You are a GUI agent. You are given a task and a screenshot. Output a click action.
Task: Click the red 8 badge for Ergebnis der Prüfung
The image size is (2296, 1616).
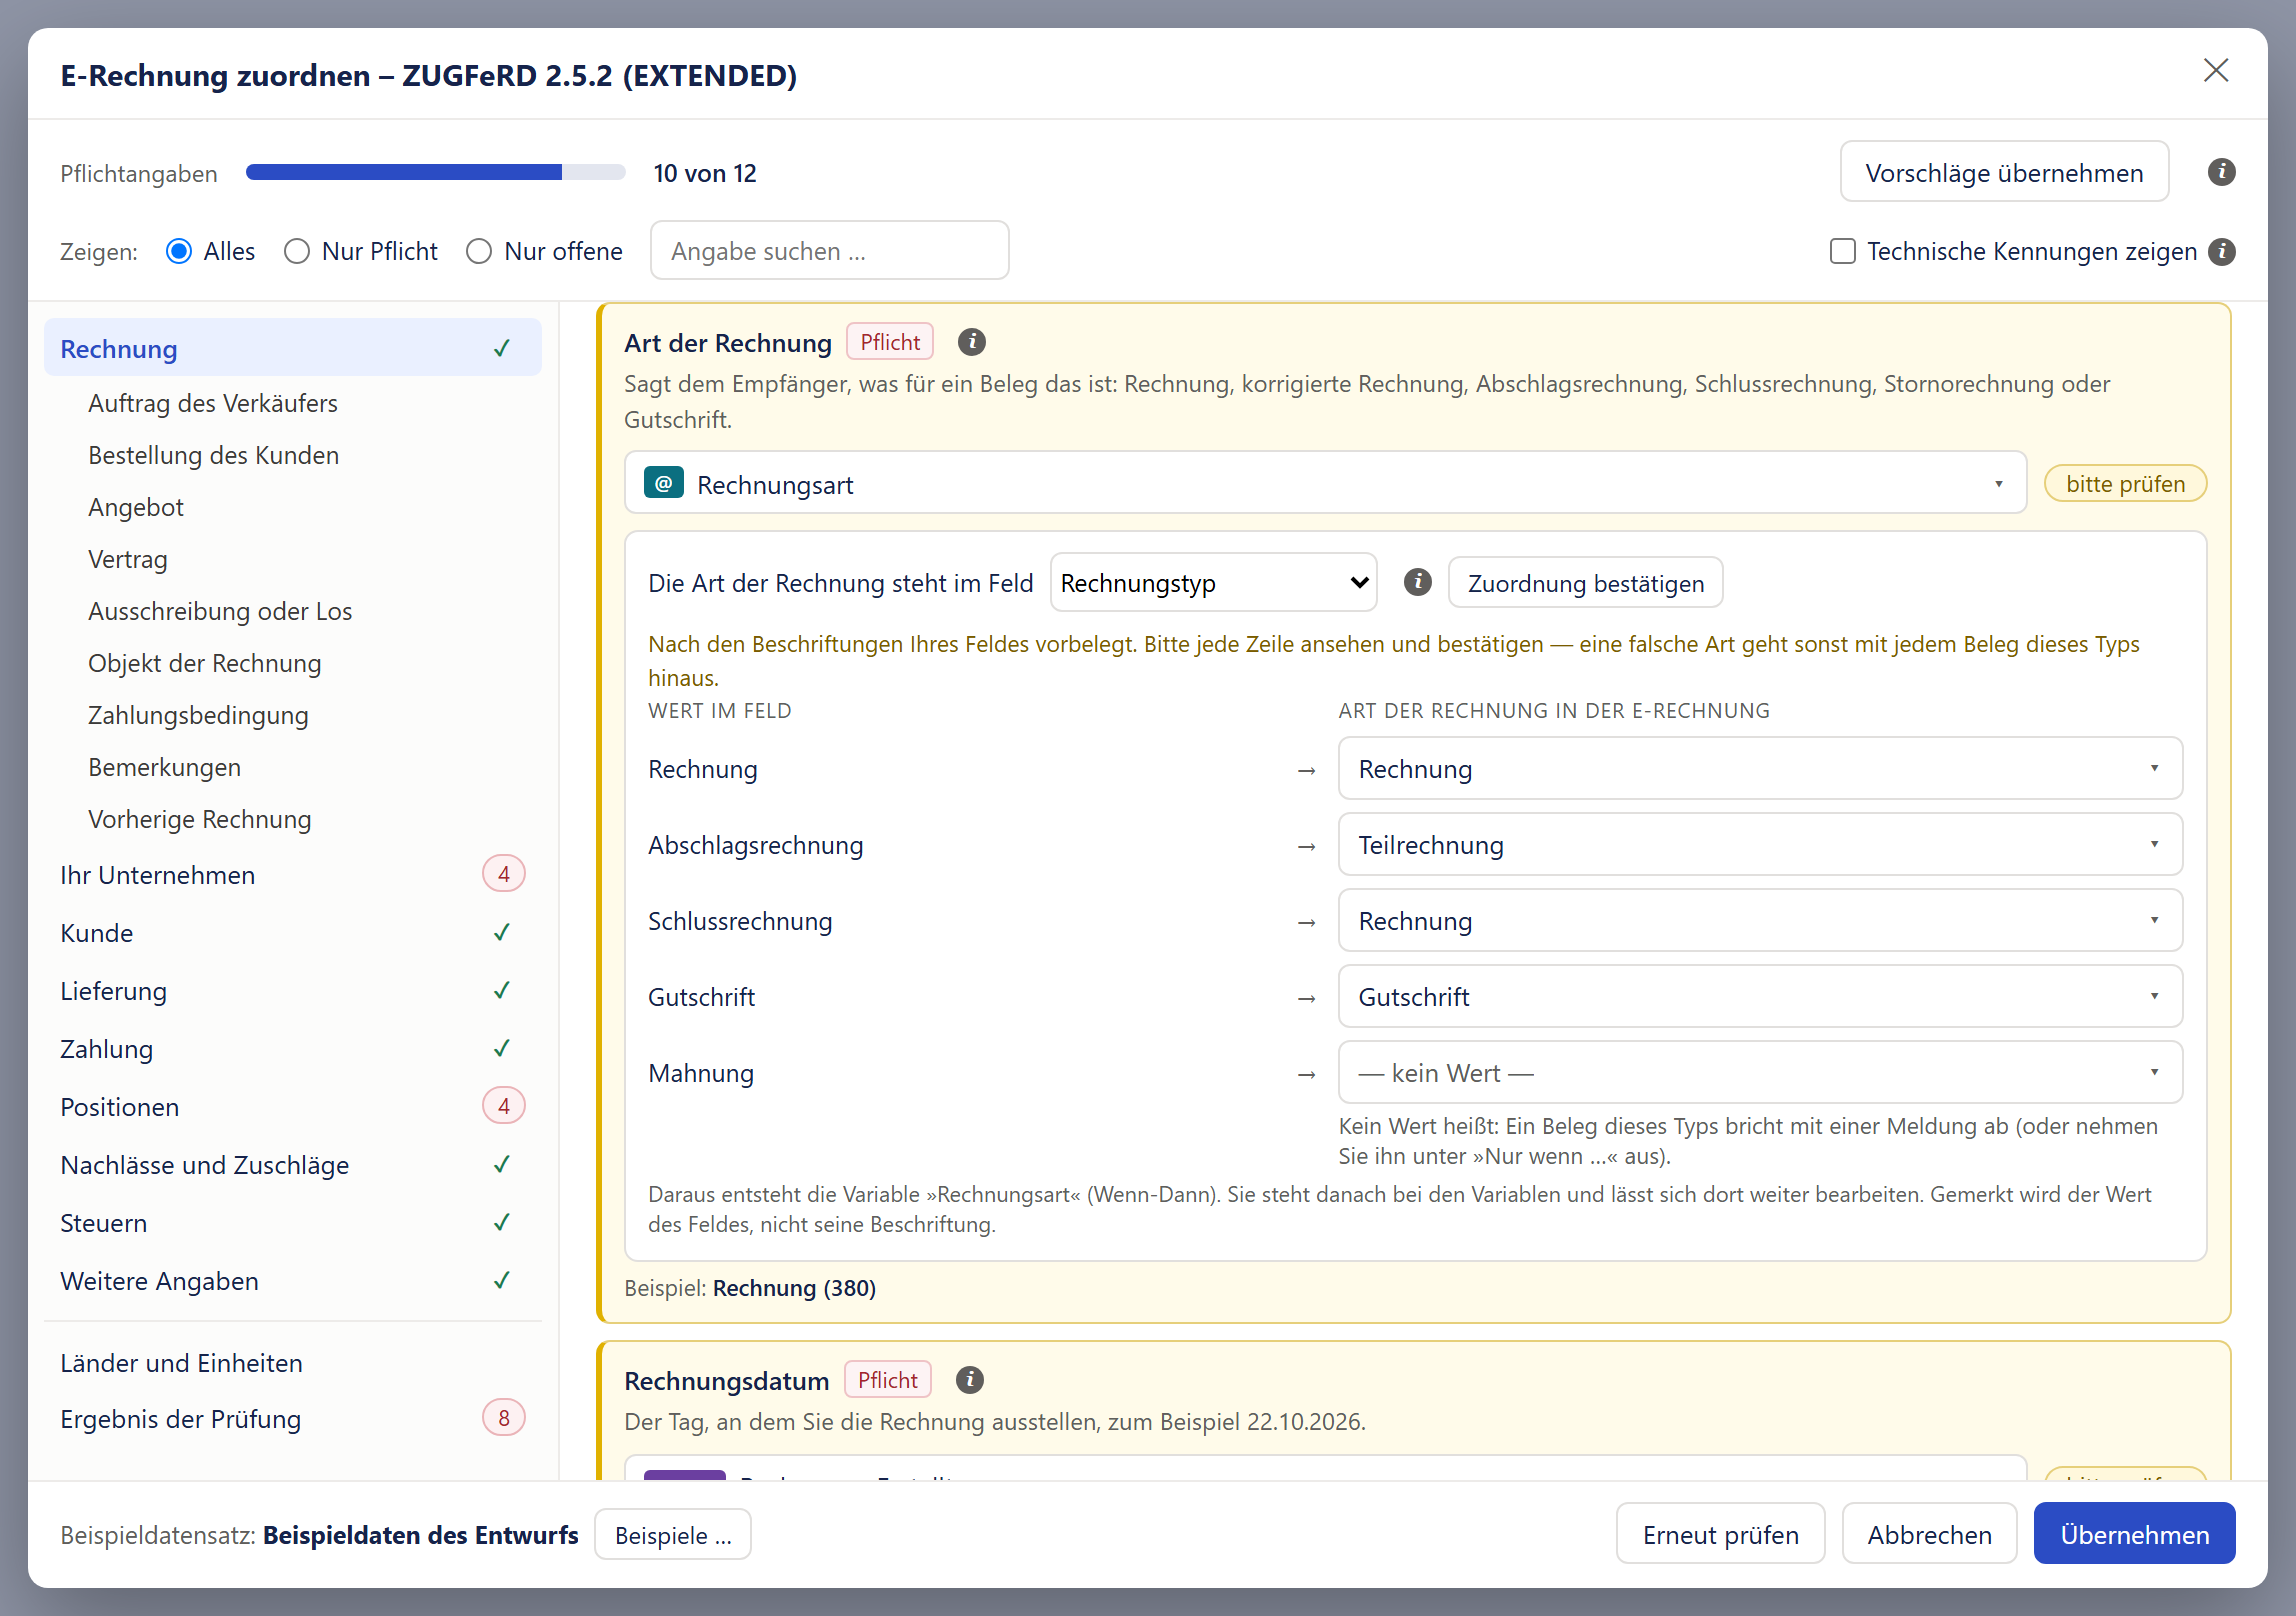503,1418
